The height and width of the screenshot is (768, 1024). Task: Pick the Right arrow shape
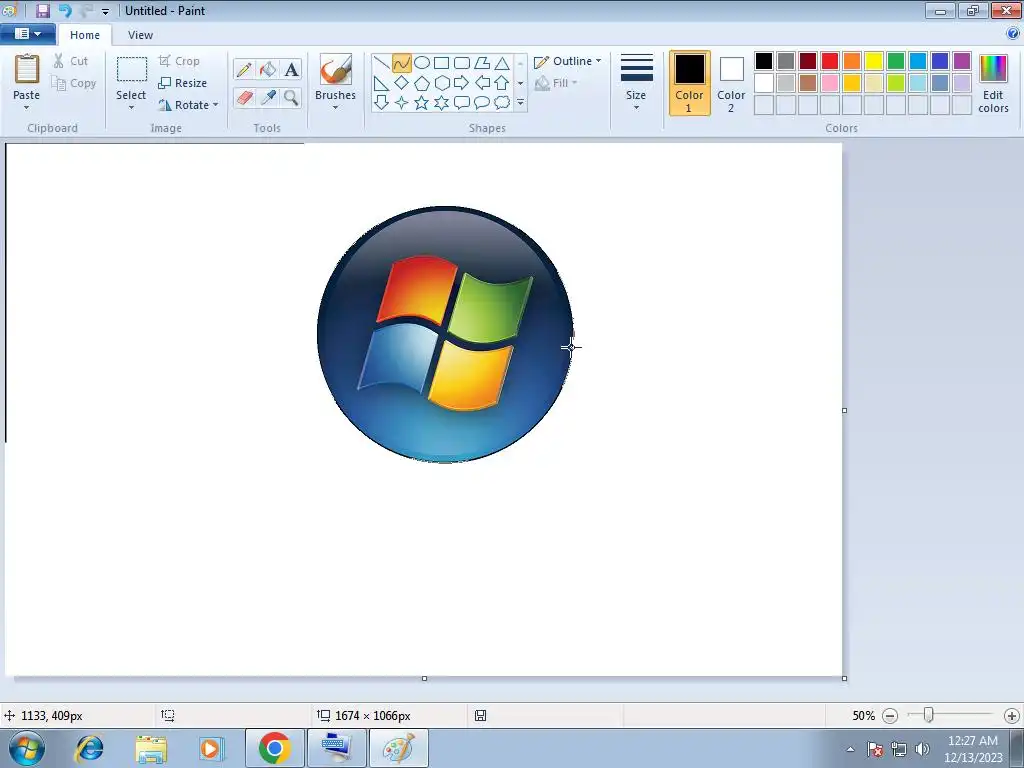coord(462,83)
